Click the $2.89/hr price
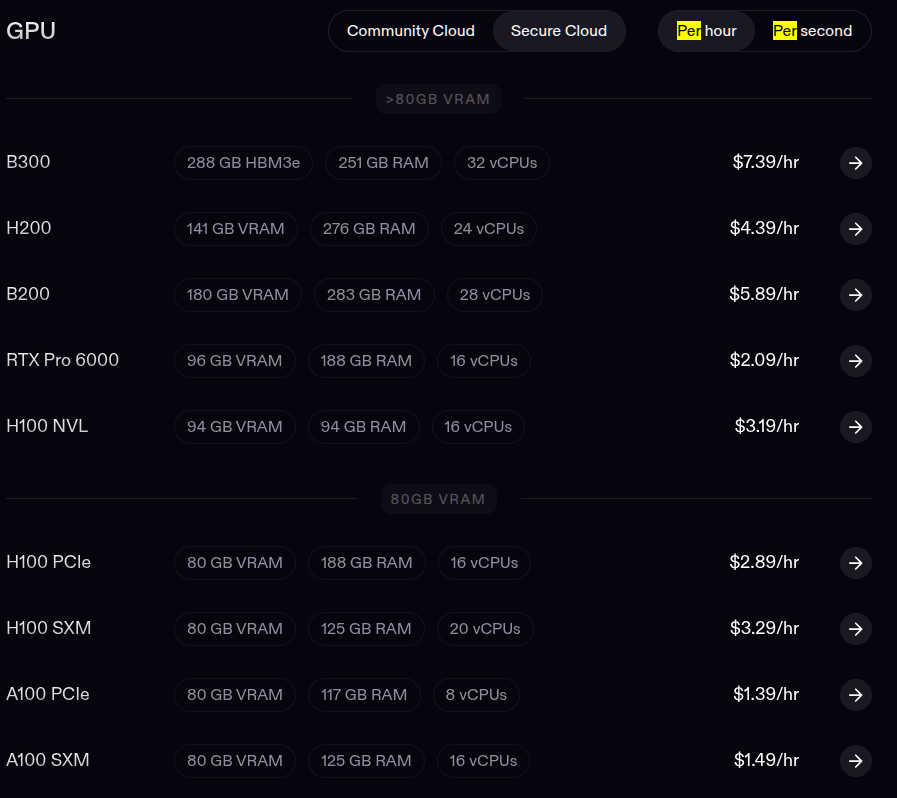This screenshot has height=798, width=897. tap(764, 562)
